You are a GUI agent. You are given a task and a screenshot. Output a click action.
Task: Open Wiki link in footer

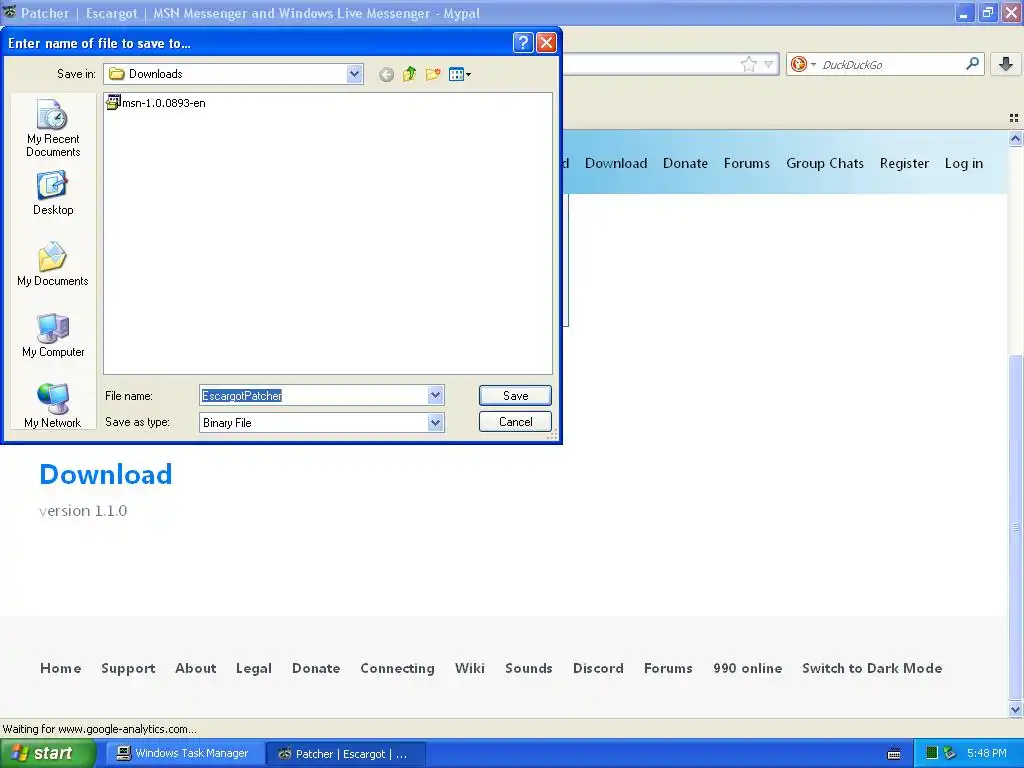click(x=470, y=668)
